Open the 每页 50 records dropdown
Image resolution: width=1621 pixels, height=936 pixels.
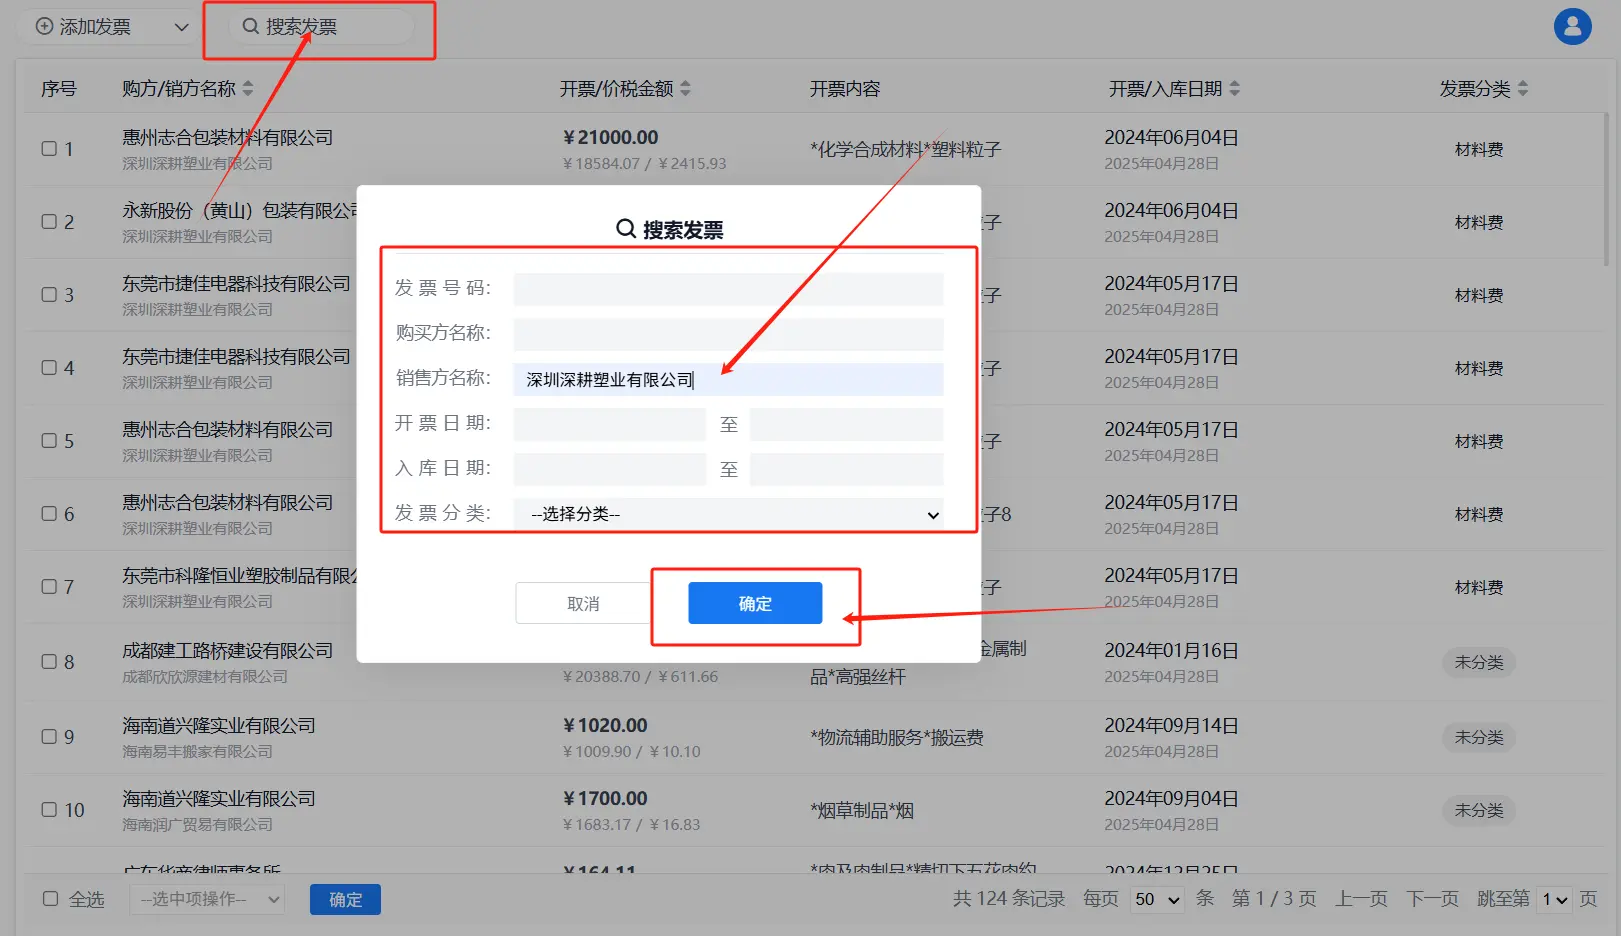pos(1157,899)
